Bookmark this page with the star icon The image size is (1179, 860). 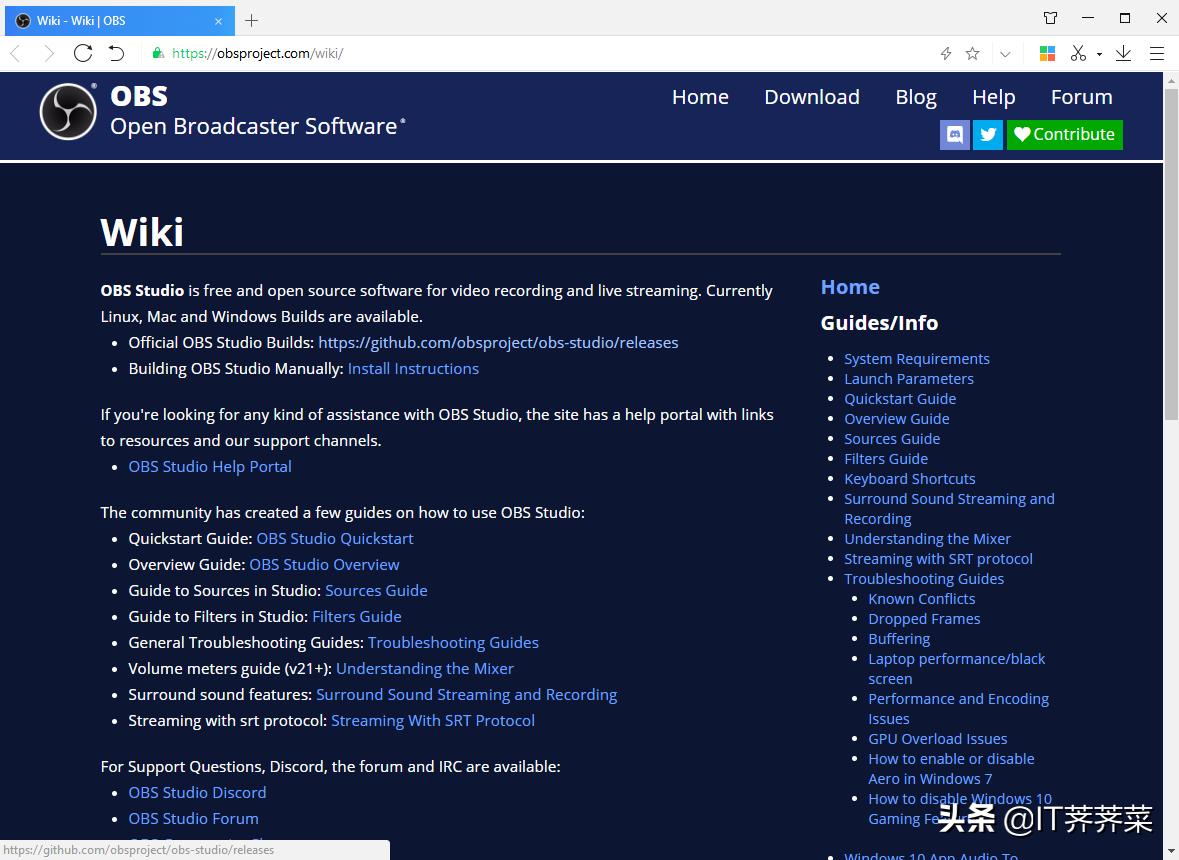[x=972, y=54]
